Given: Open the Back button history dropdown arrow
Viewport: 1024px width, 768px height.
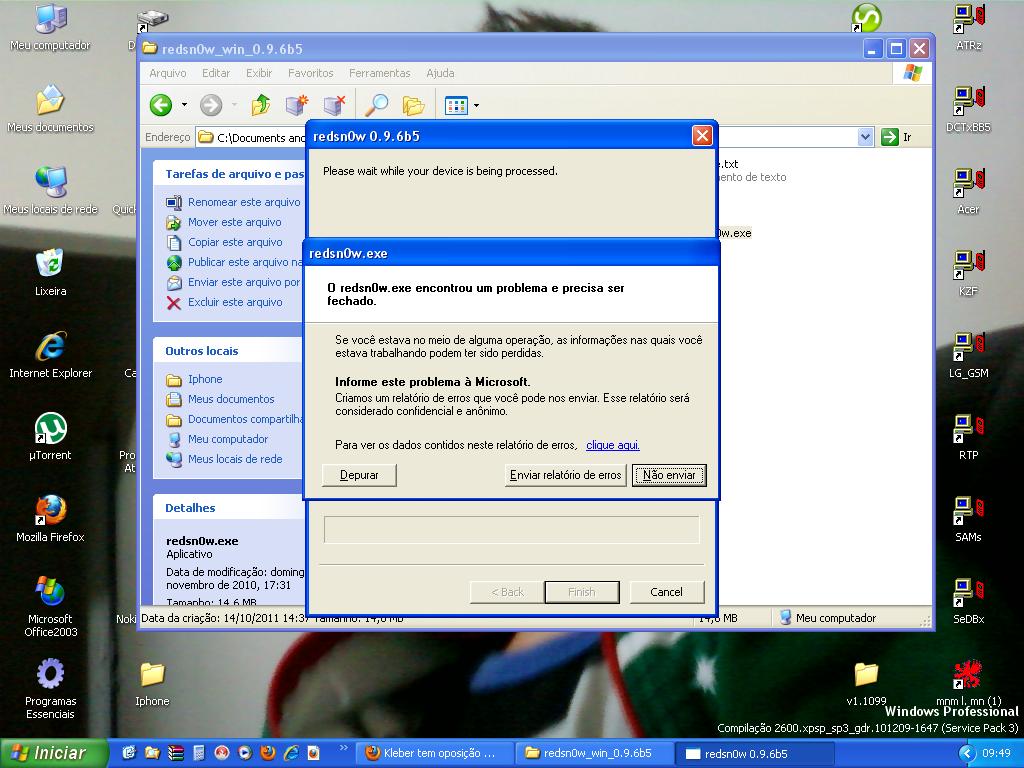Looking at the screenshot, I should tap(184, 104).
